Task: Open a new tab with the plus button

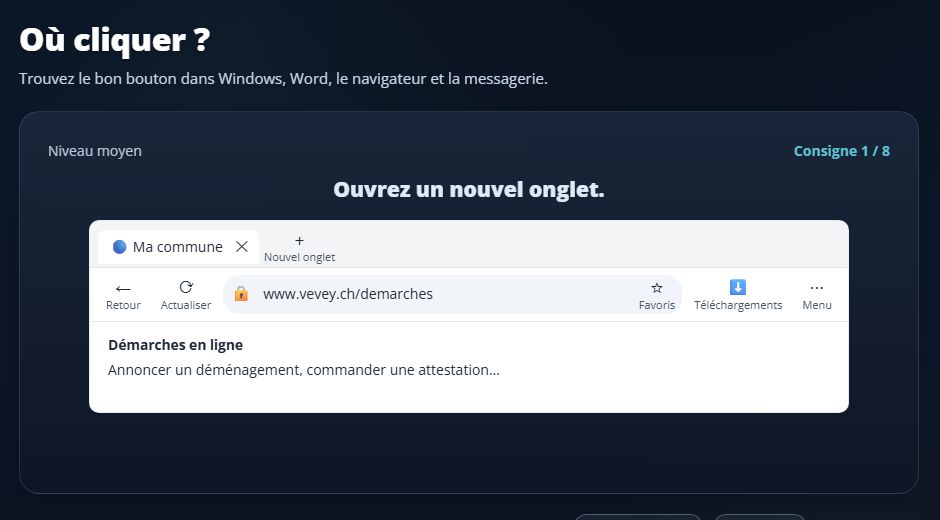Action: click(299, 248)
